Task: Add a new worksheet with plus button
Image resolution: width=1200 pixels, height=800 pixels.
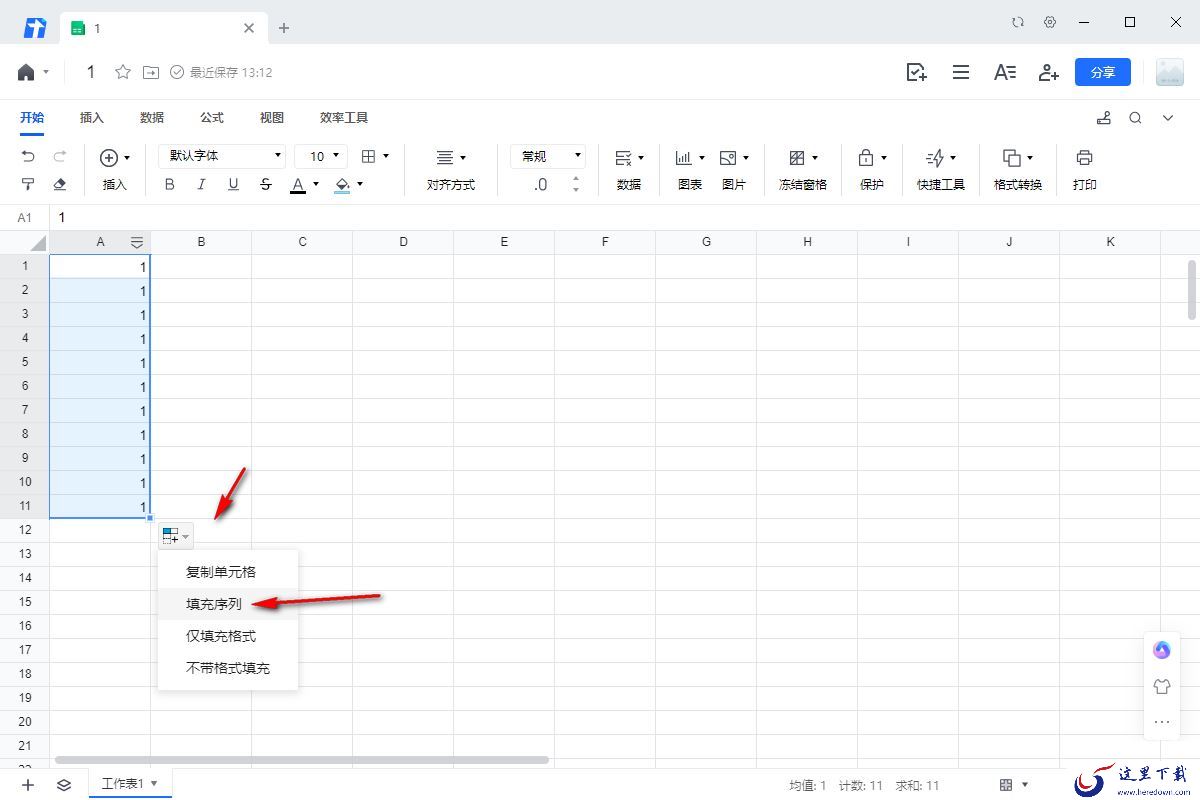Action: 28,785
